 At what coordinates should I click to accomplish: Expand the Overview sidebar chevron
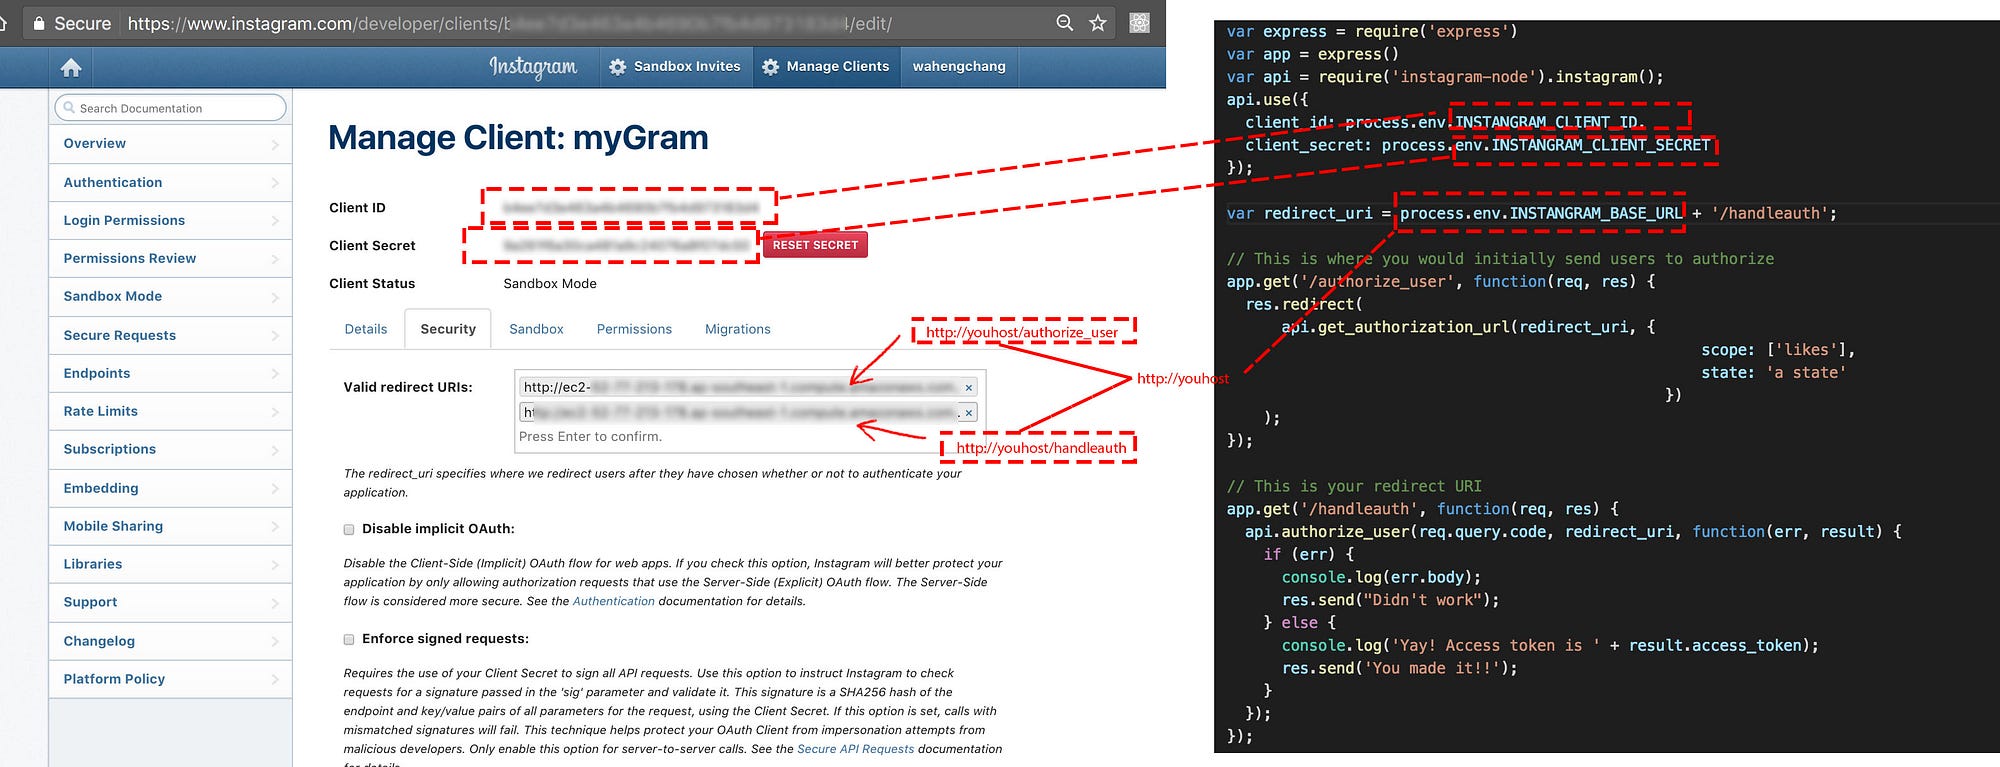(x=275, y=145)
